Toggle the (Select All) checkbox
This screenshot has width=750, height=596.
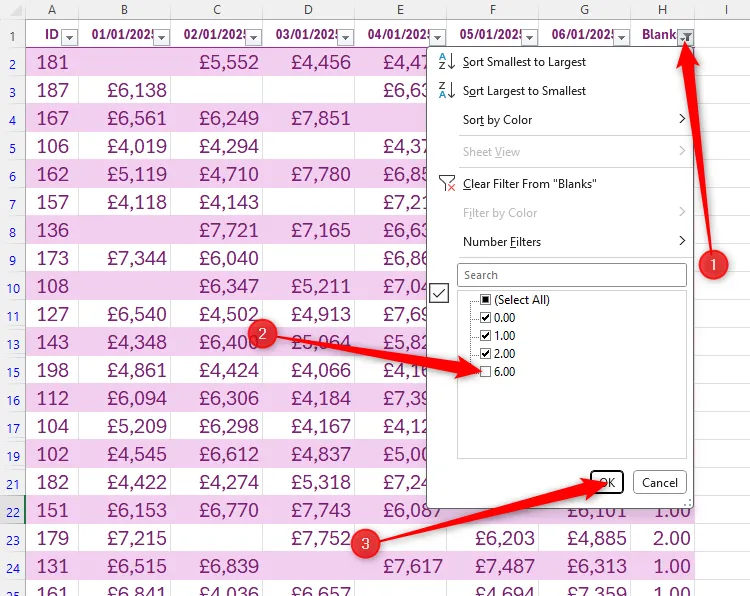486,300
